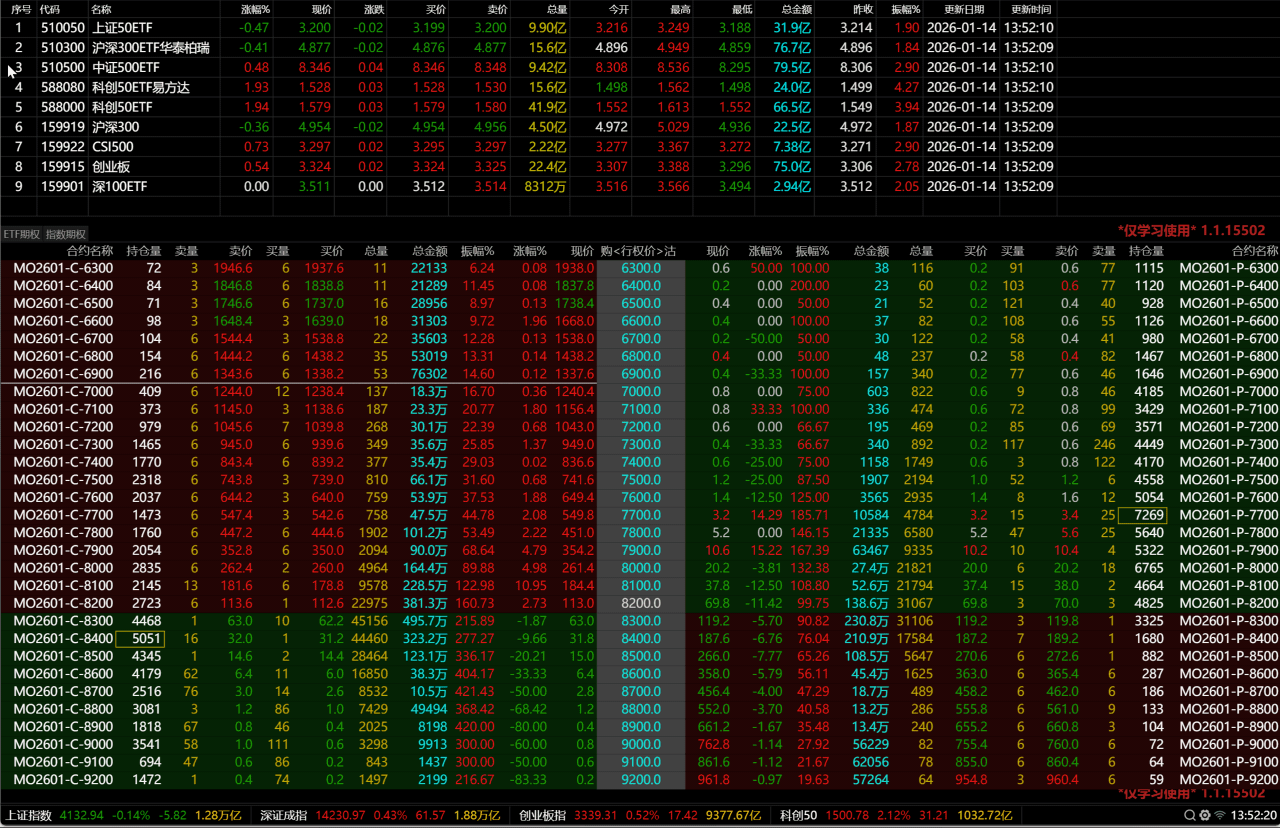Click the network signal icon

tap(1220, 816)
